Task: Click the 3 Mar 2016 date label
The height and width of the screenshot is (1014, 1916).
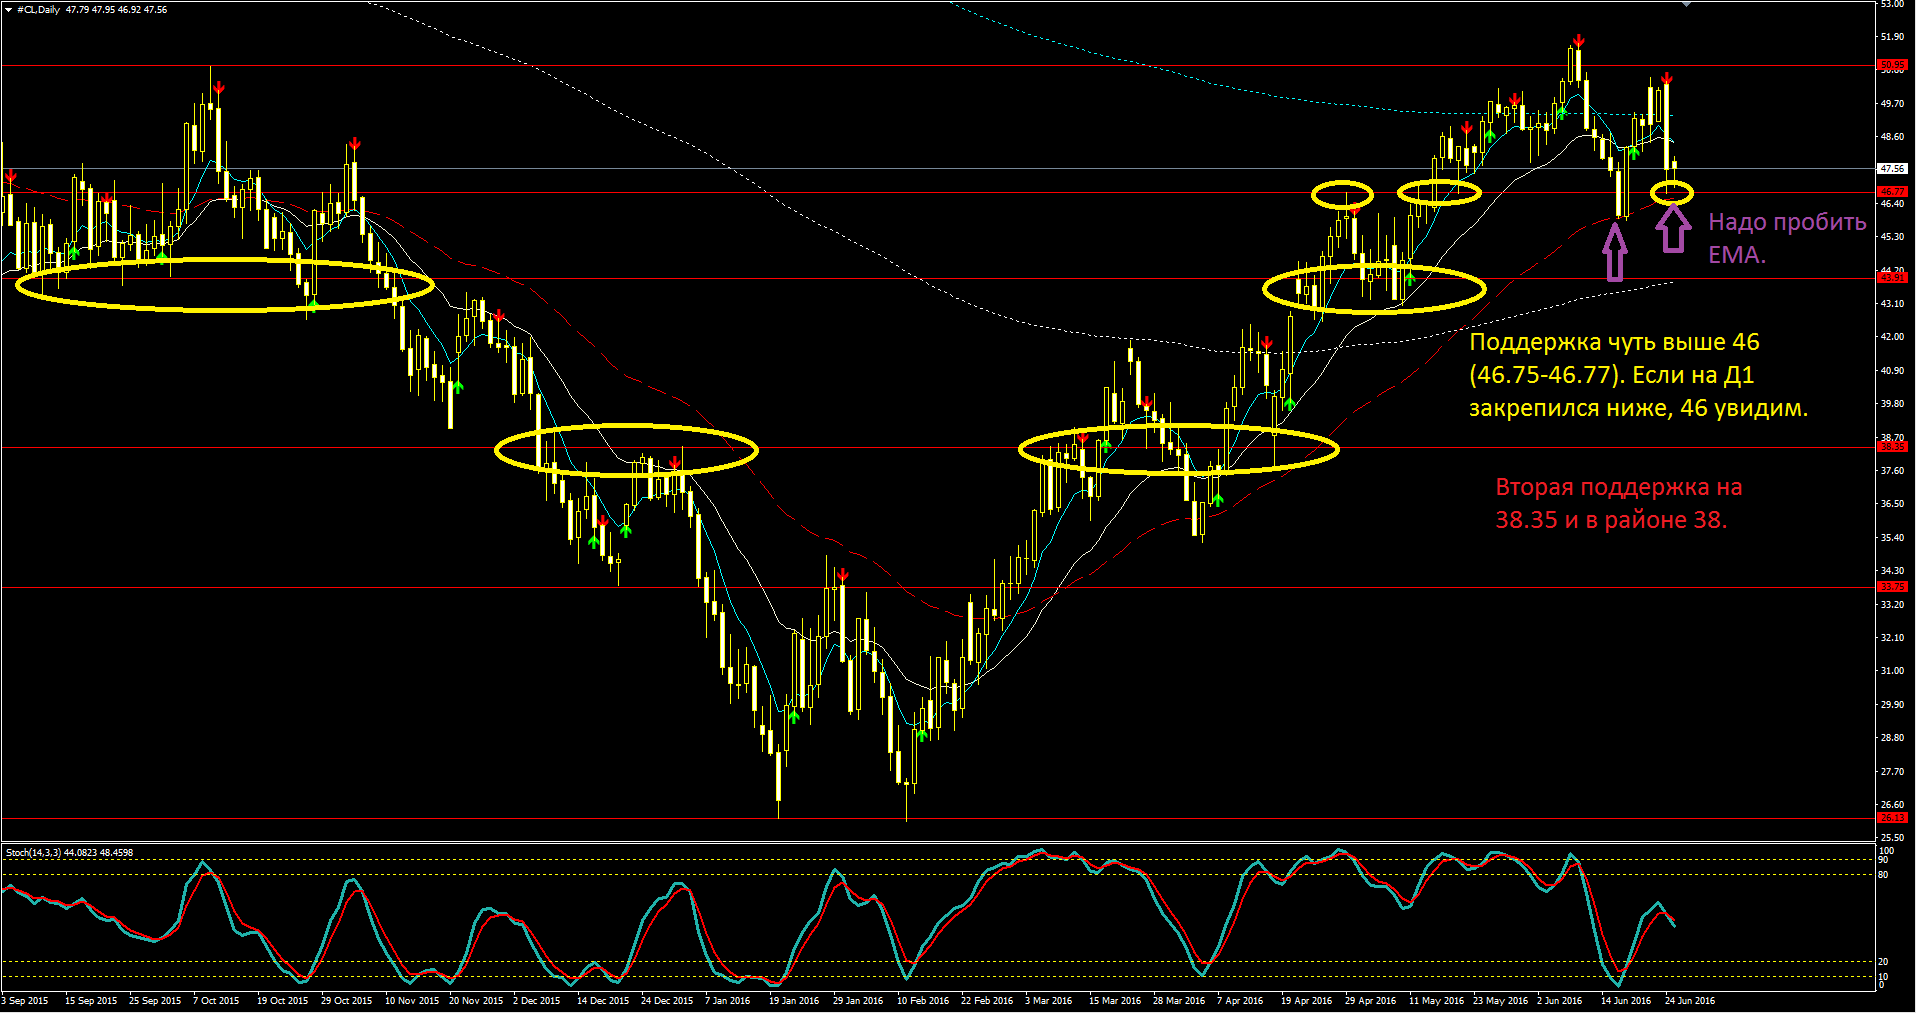Action: (x=1048, y=1001)
